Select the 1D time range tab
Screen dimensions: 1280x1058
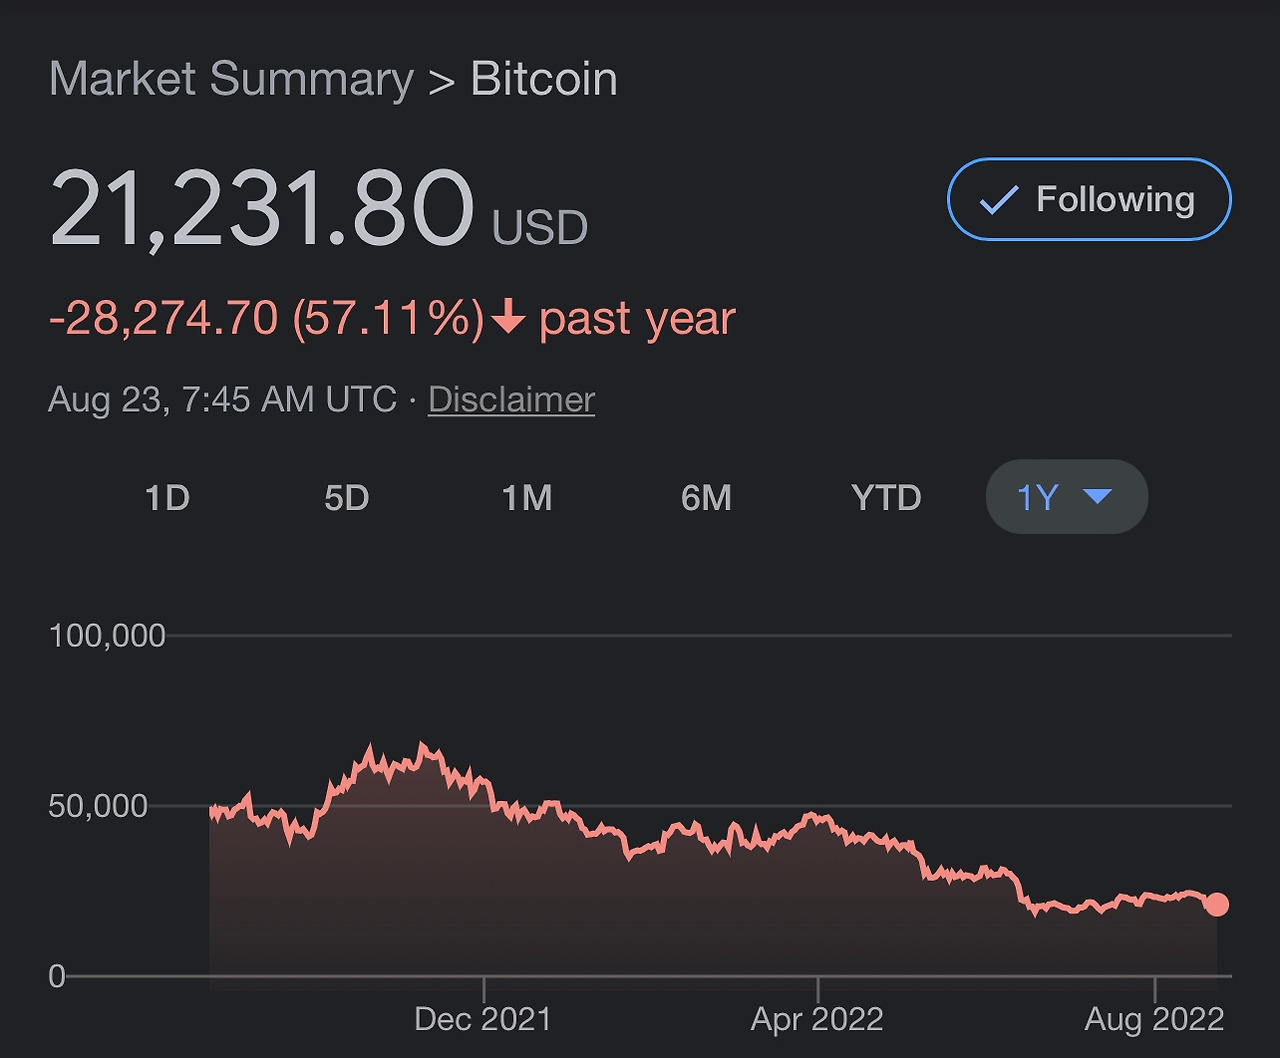167,497
